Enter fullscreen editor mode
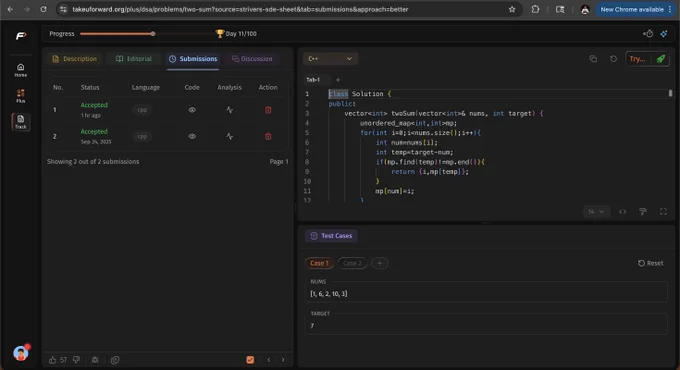The height and width of the screenshot is (370, 680). point(663,212)
